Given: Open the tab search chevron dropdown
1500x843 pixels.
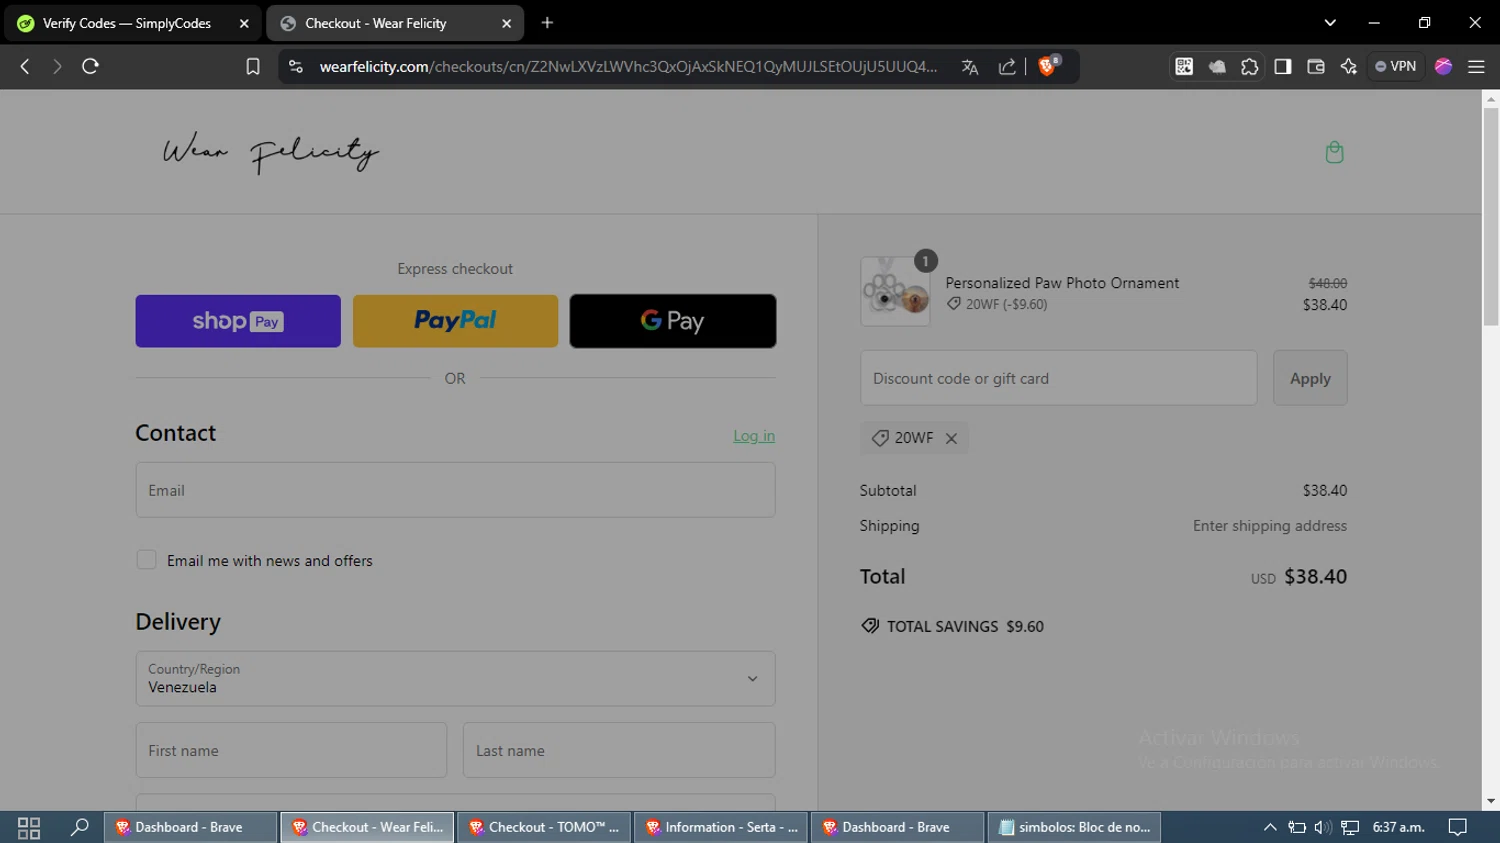Looking at the screenshot, I should [x=1330, y=22].
